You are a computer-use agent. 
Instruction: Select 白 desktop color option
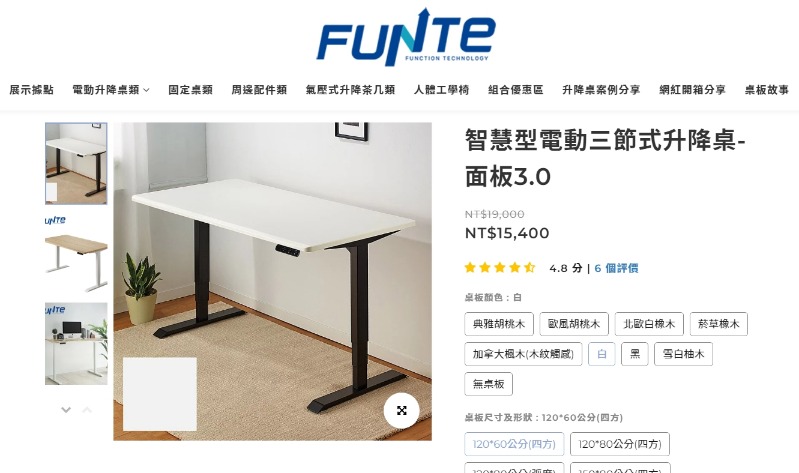pos(602,354)
